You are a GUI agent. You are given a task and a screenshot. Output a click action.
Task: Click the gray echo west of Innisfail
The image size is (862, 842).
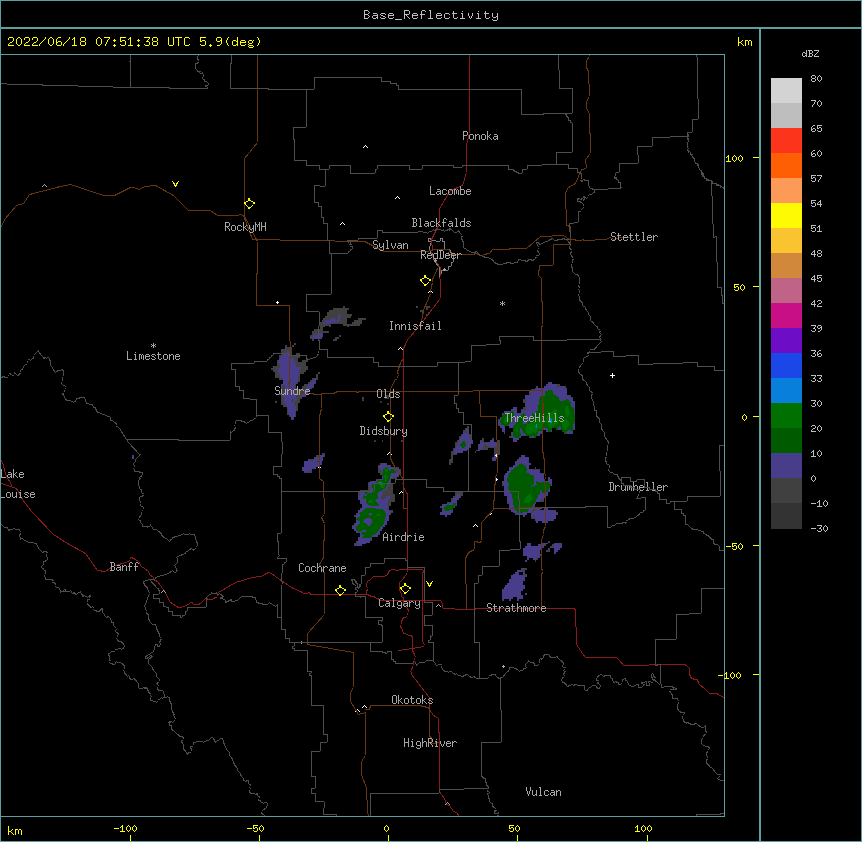click(x=335, y=319)
